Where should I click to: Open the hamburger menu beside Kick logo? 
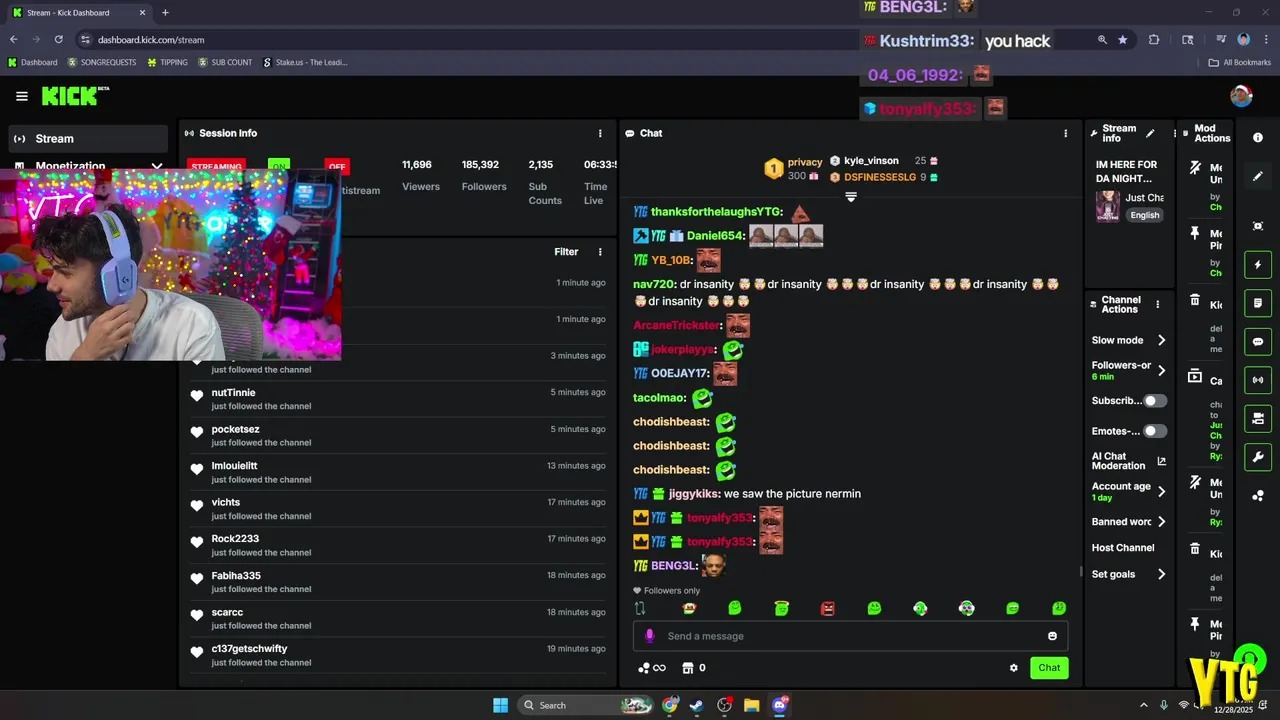click(x=22, y=96)
